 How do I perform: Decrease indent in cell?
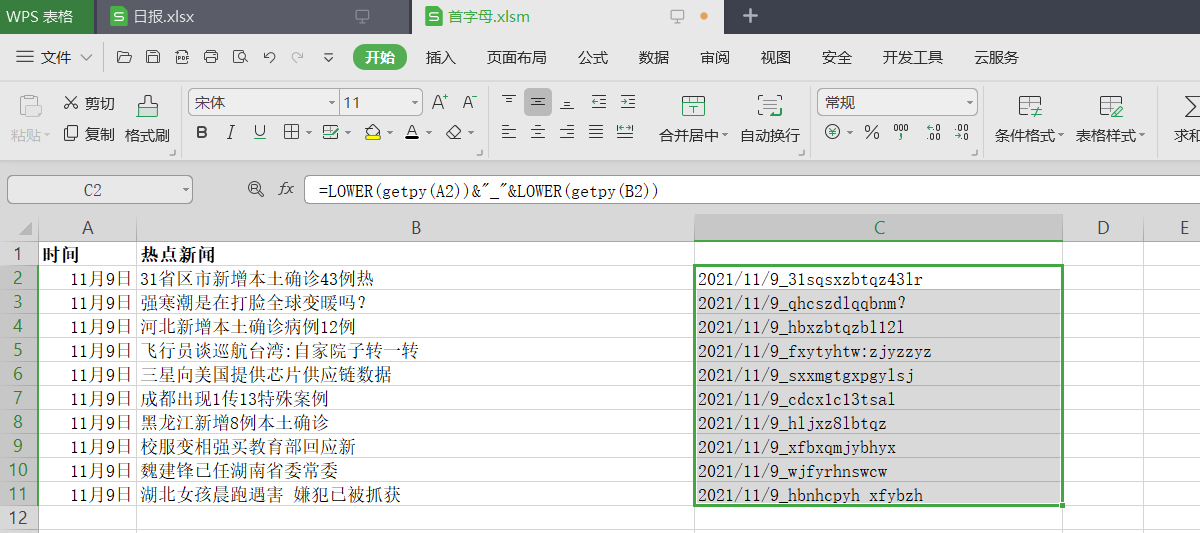[x=598, y=101]
